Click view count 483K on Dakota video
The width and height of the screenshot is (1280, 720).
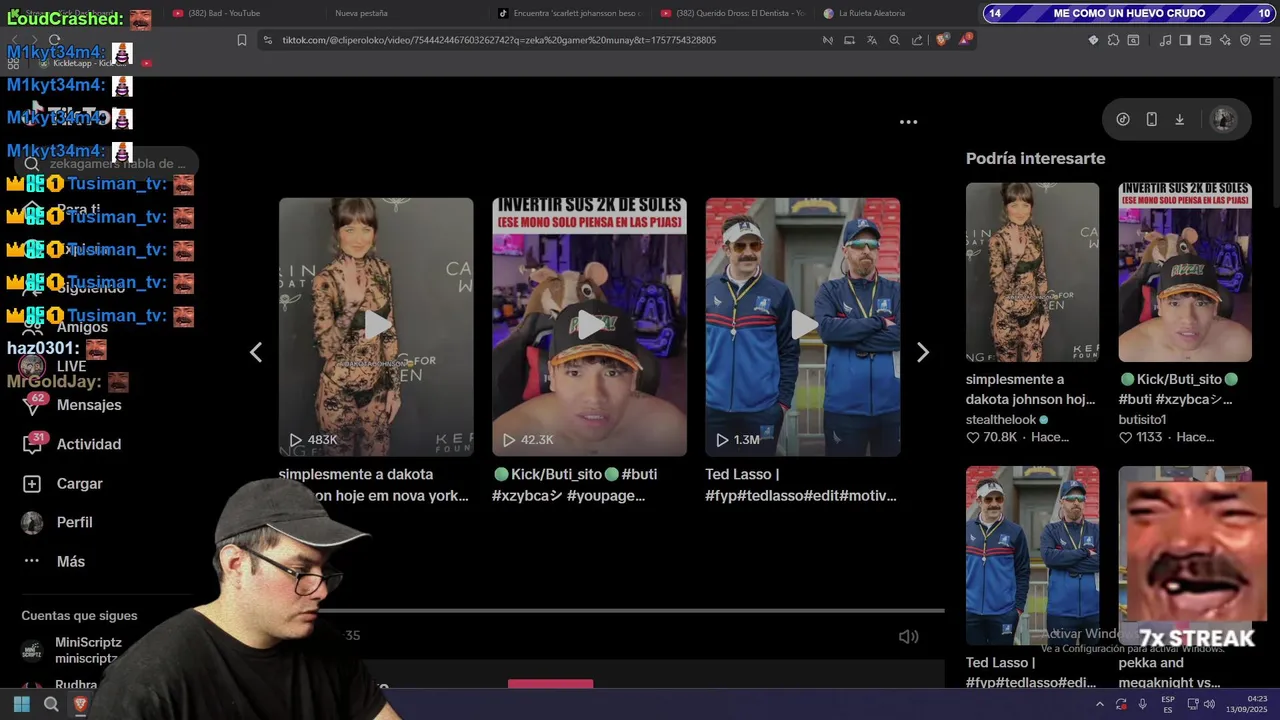322,440
